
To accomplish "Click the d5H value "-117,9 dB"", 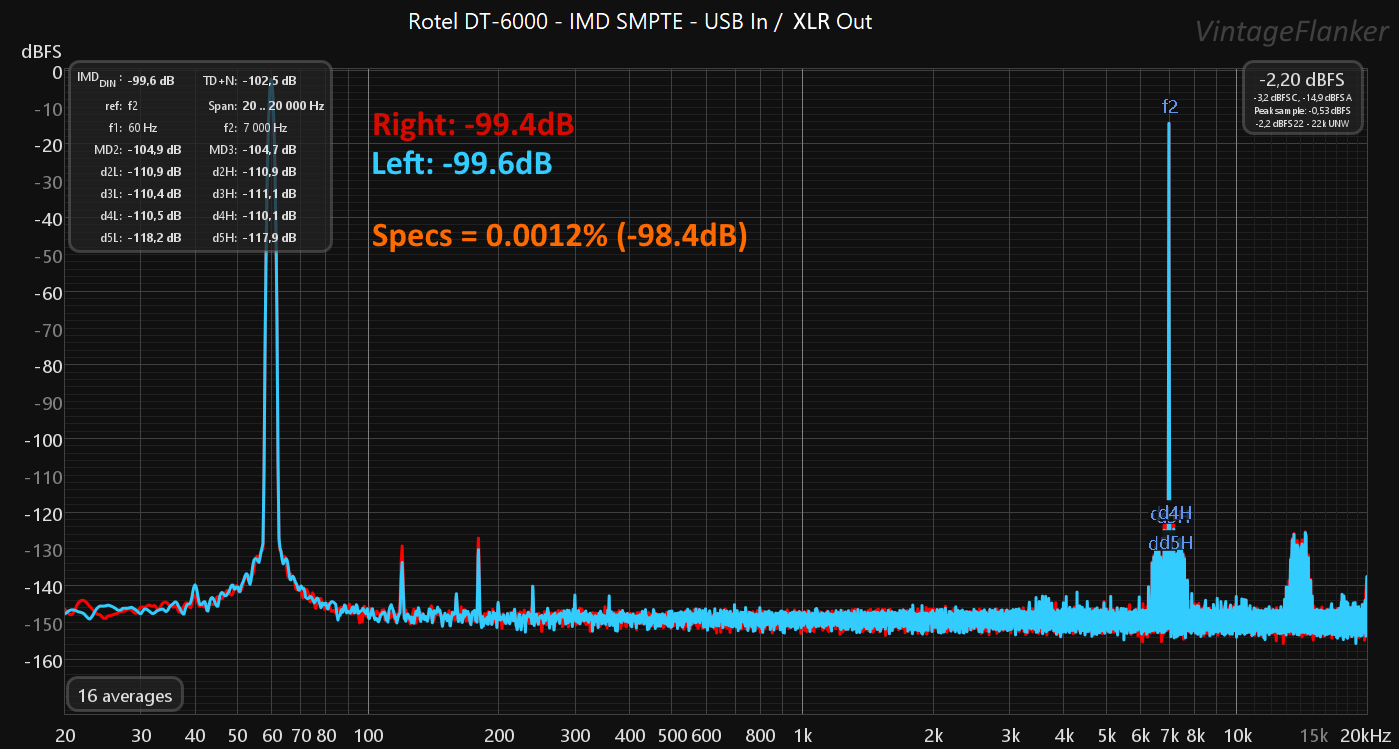I will (269, 238).
